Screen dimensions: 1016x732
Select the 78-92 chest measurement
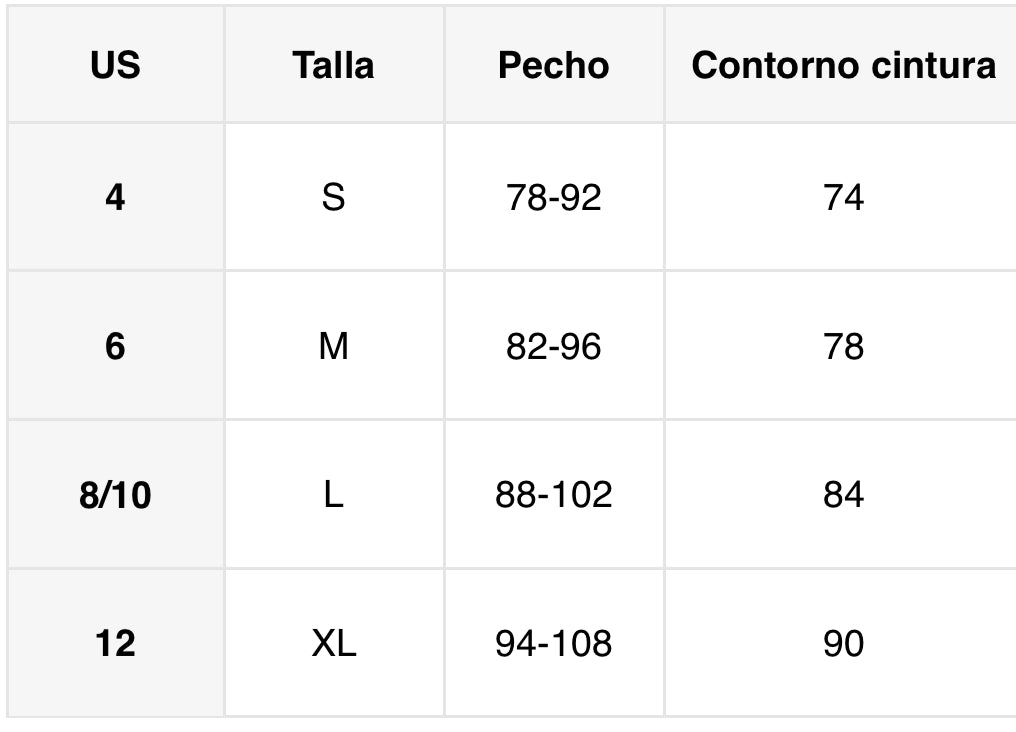(x=553, y=197)
